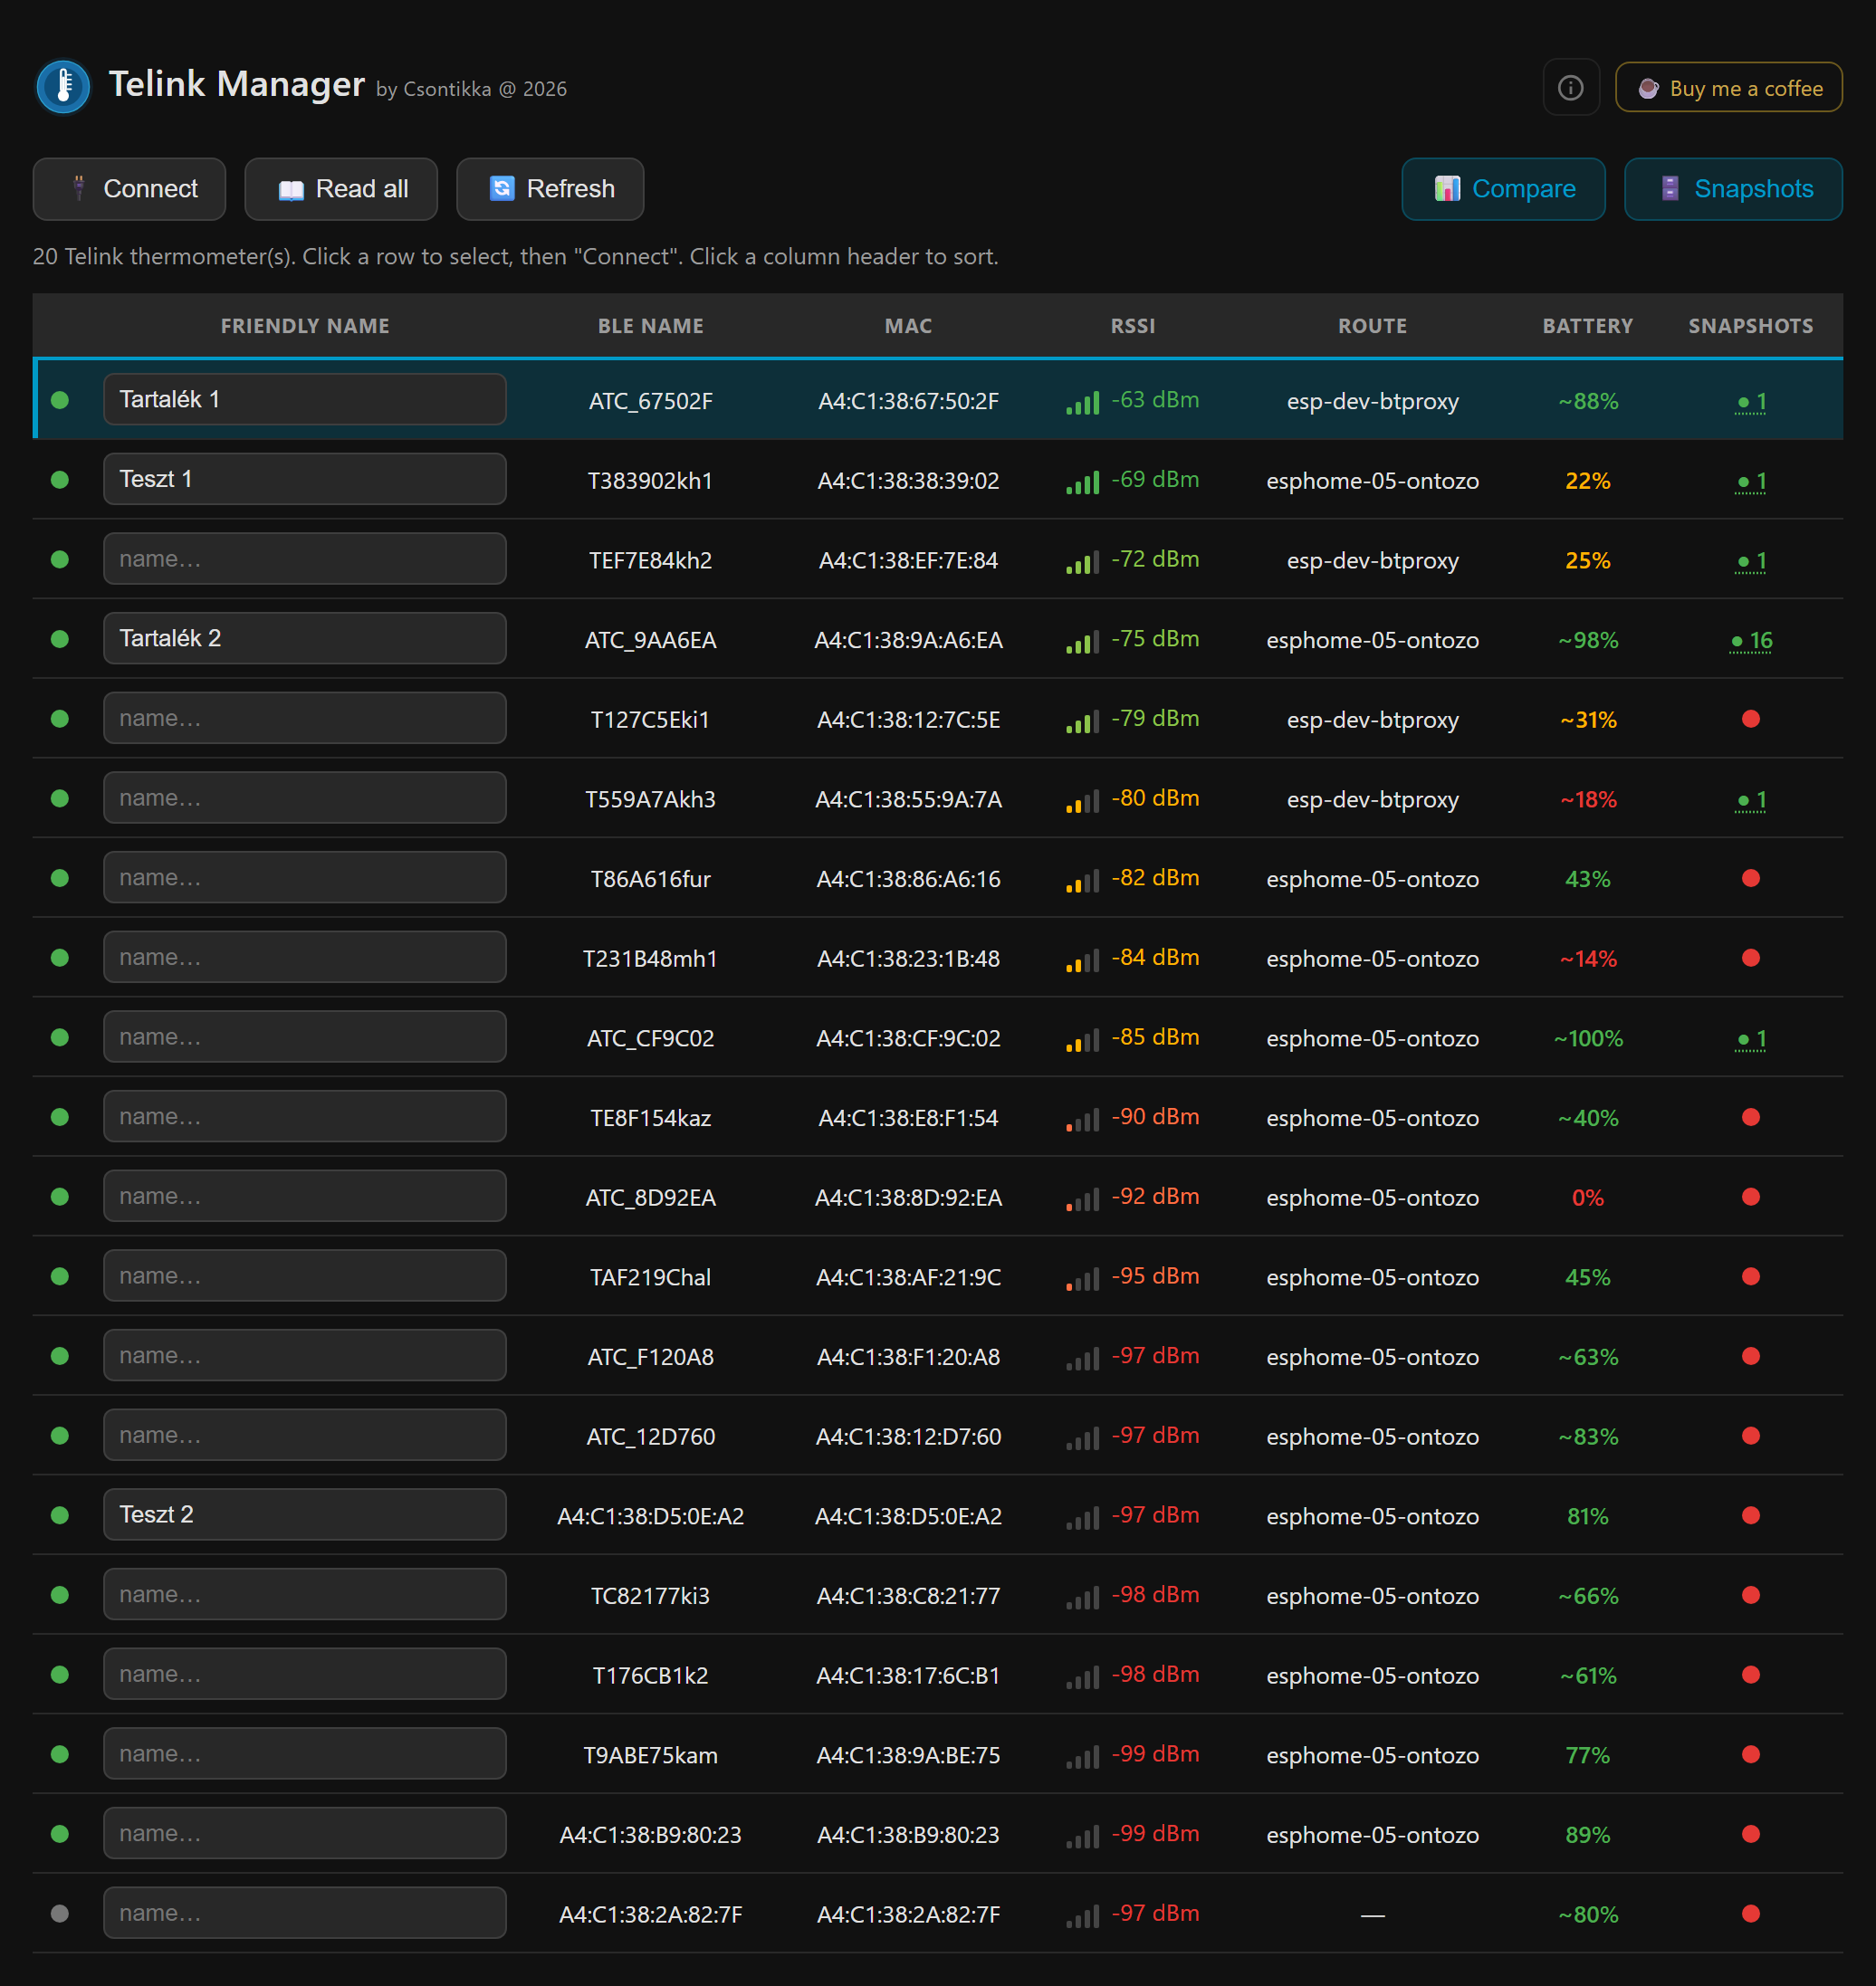Click the ~100% battery value
Screen dimensions: 1876x1986
1587,1039
